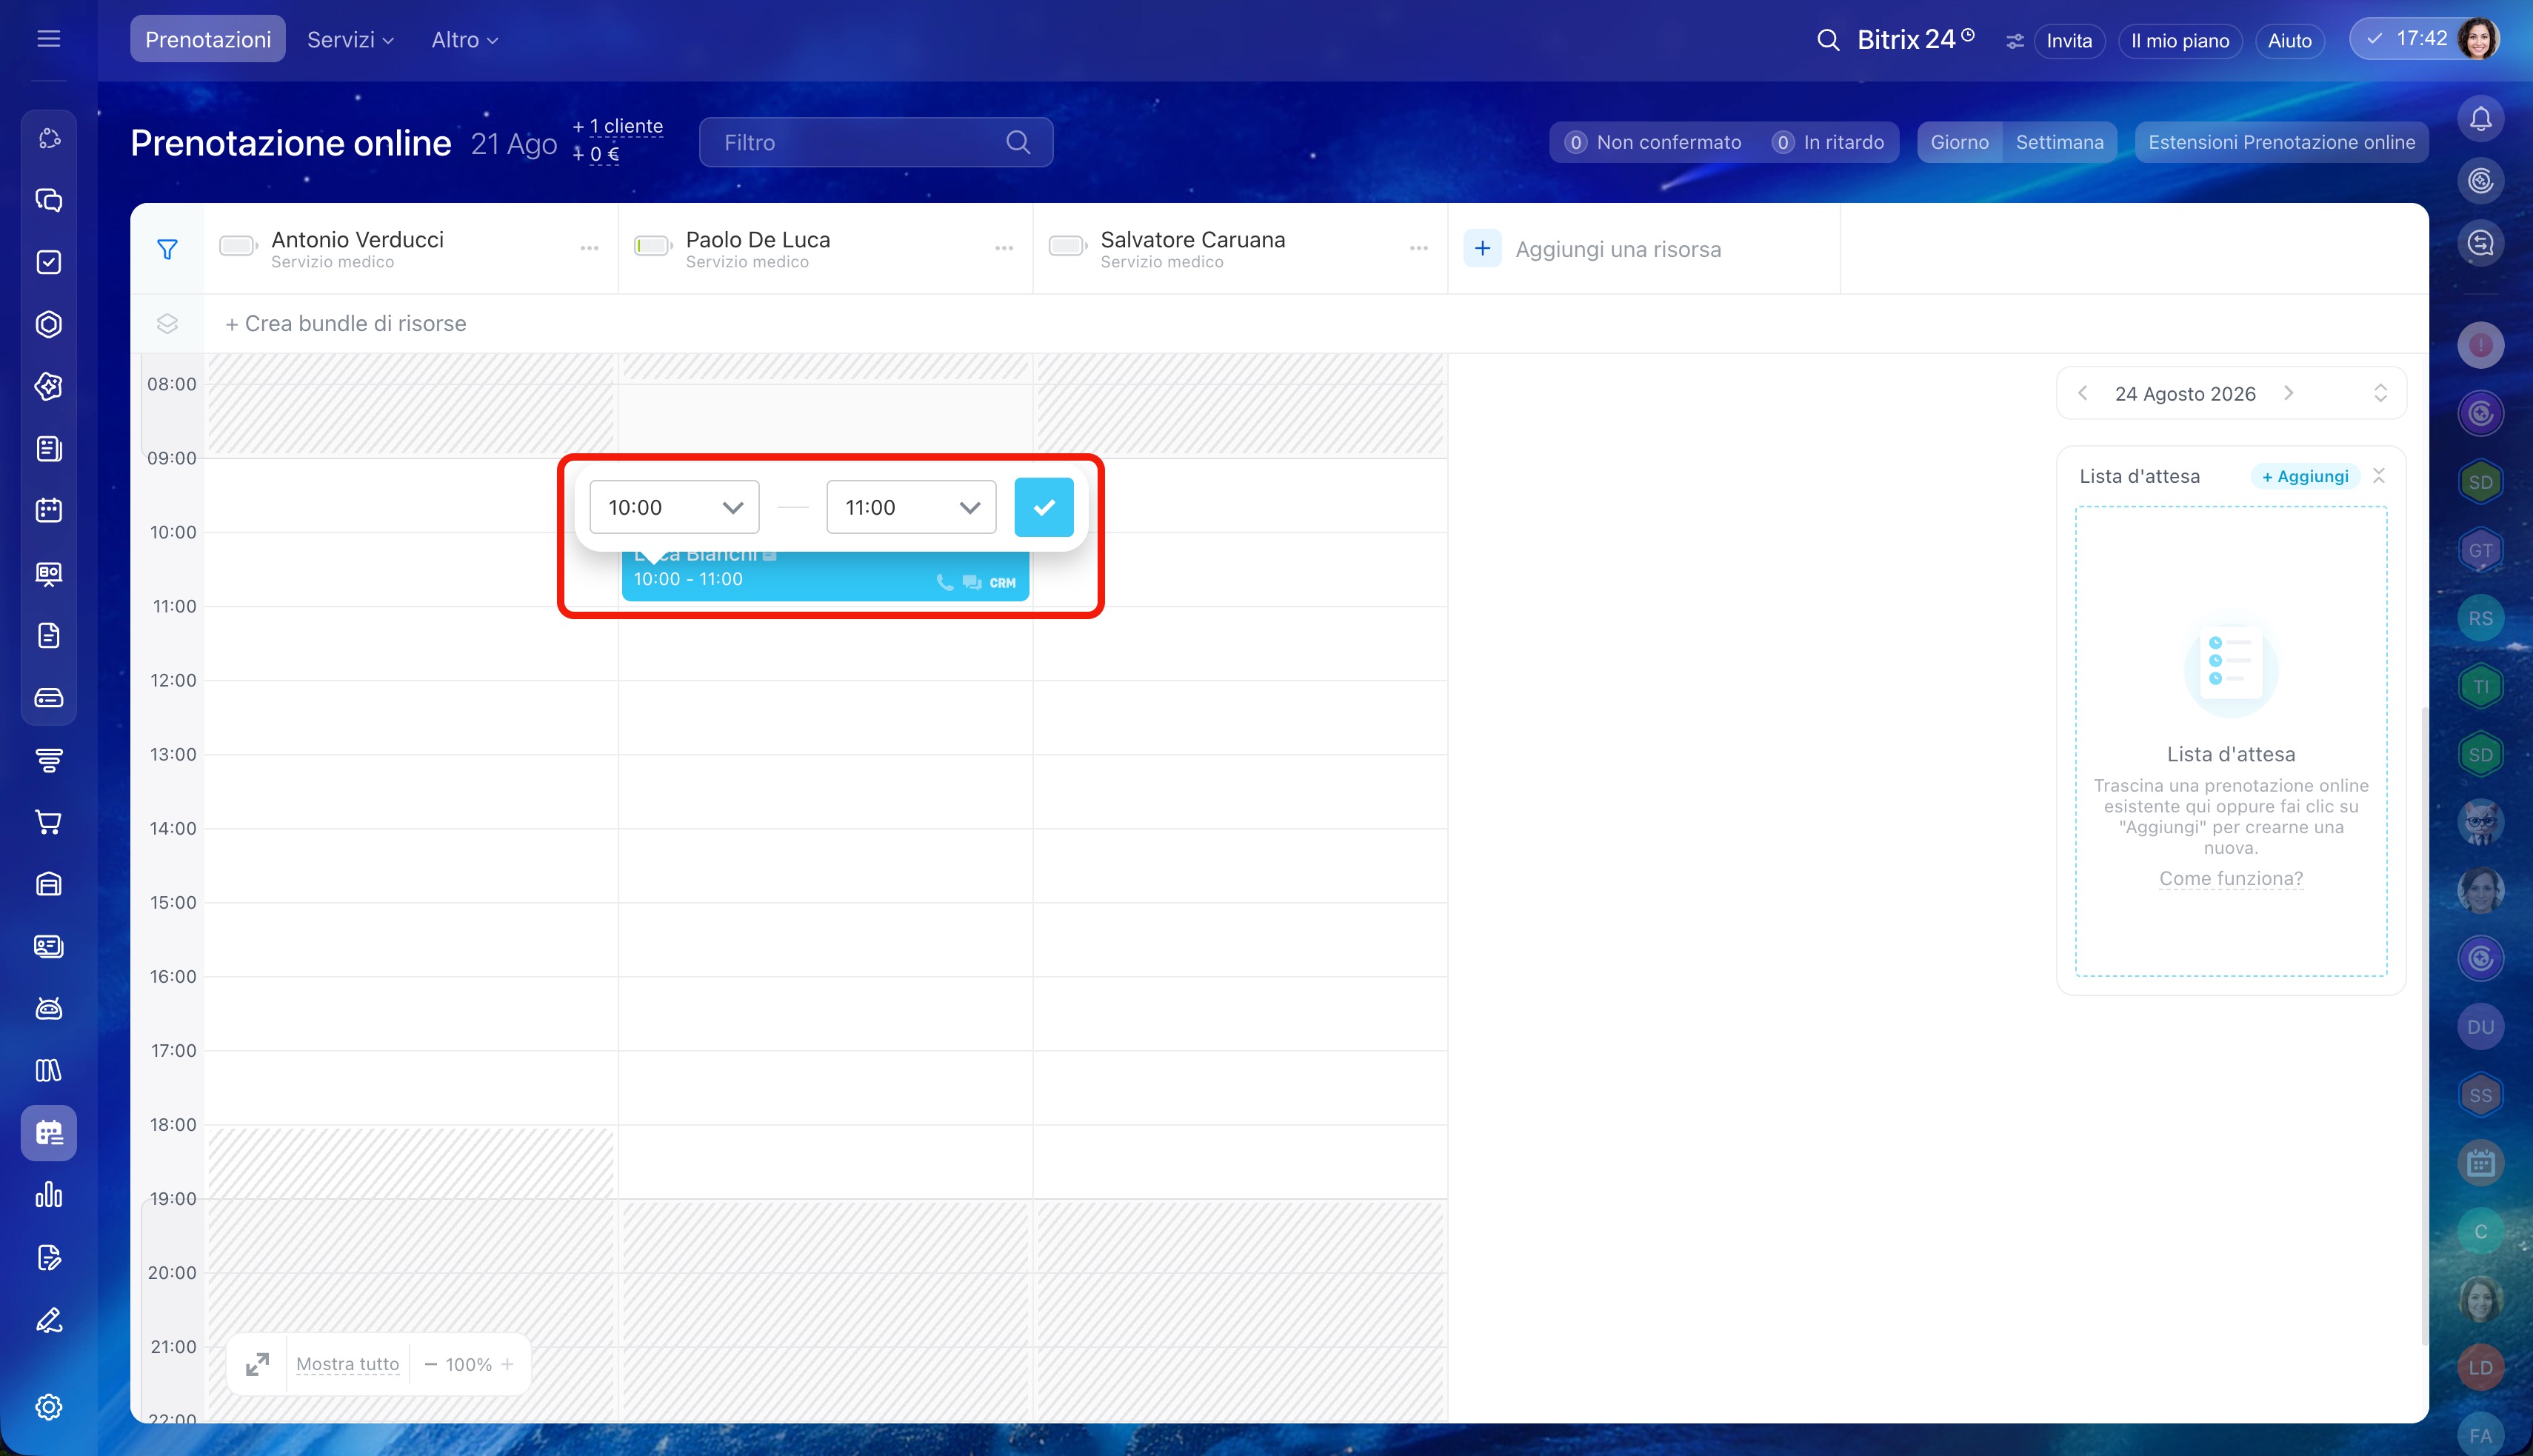2533x1456 pixels.
Task: Toggle the Non confermato filter
Action: [x=1654, y=142]
